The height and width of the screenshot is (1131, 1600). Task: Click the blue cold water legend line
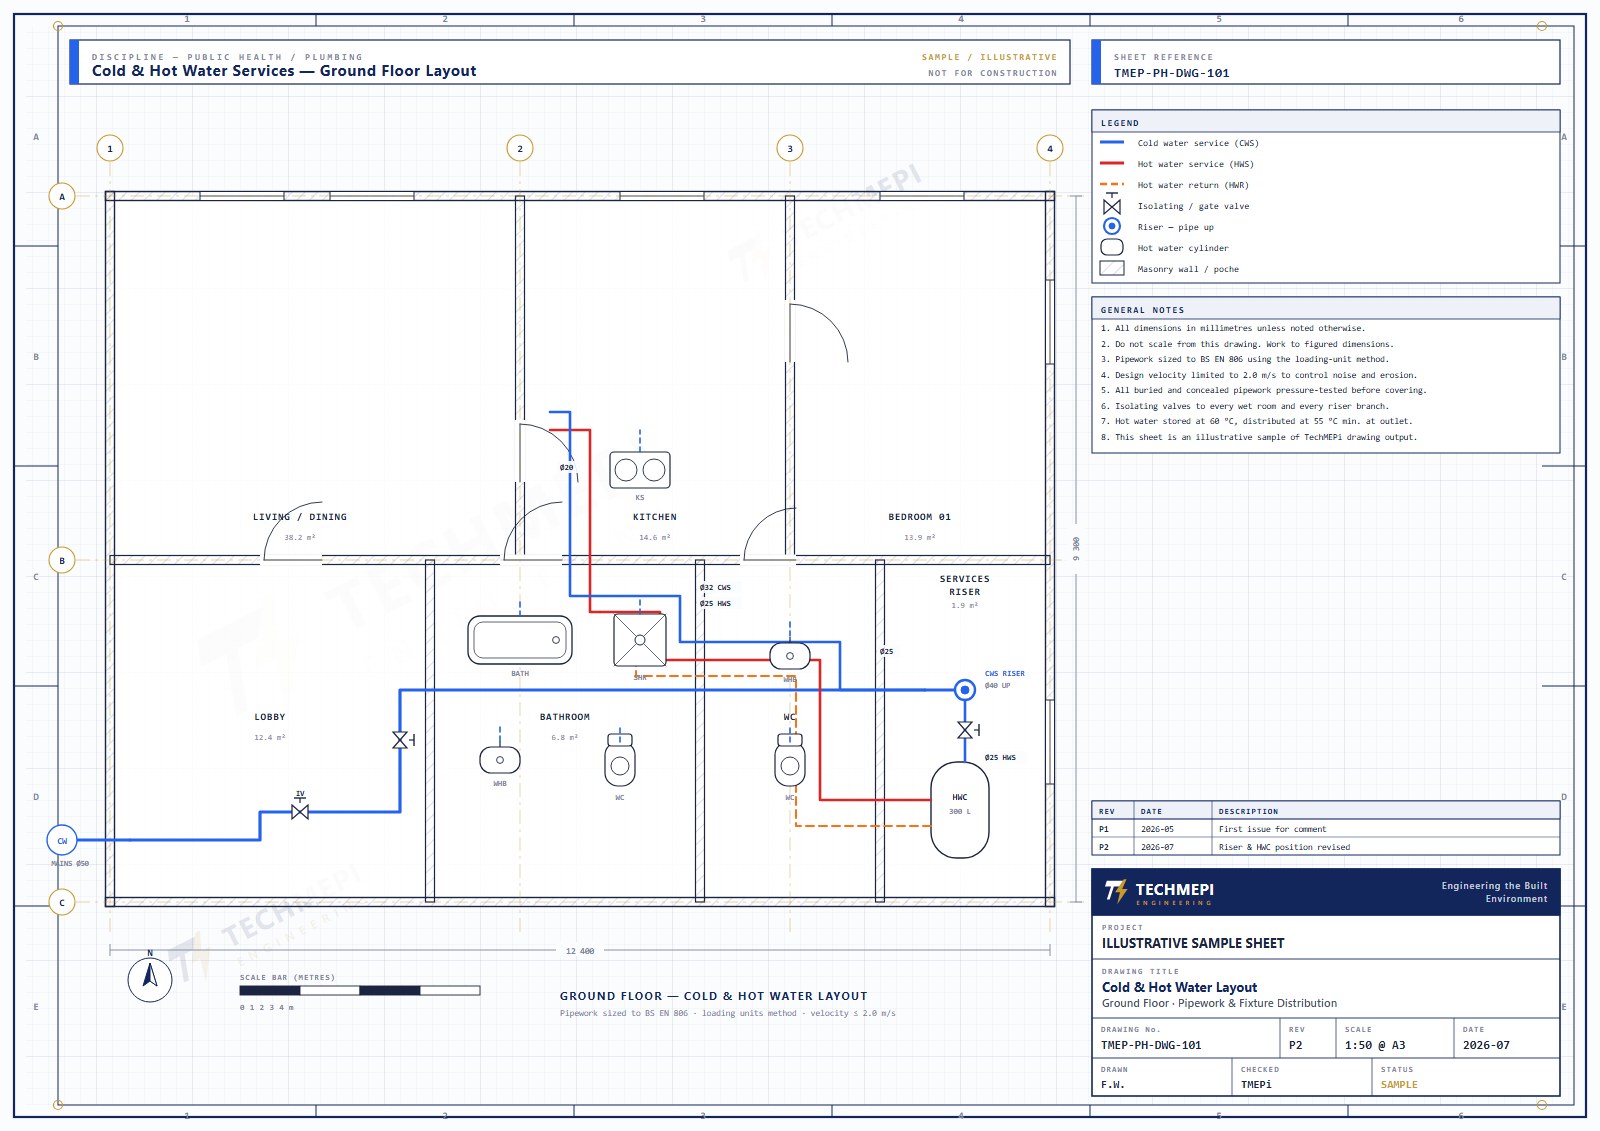(1112, 143)
